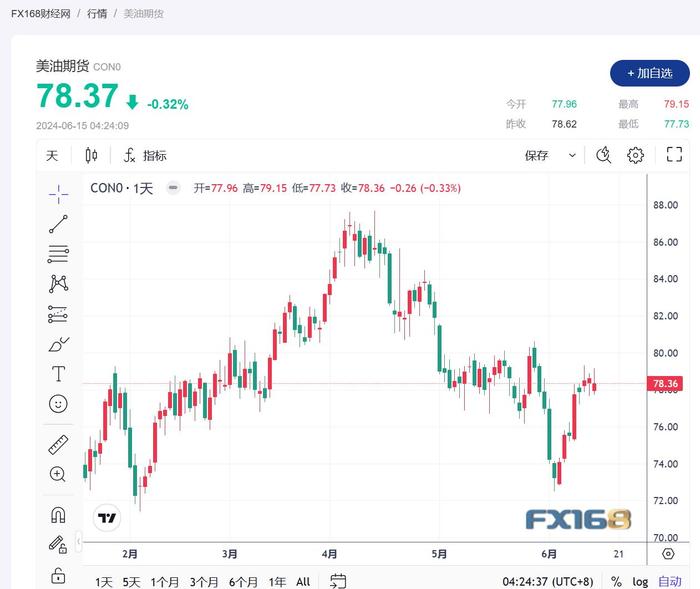700x589 pixels.
Task: Open candlestick chart style menu
Action: tap(91, 155)
